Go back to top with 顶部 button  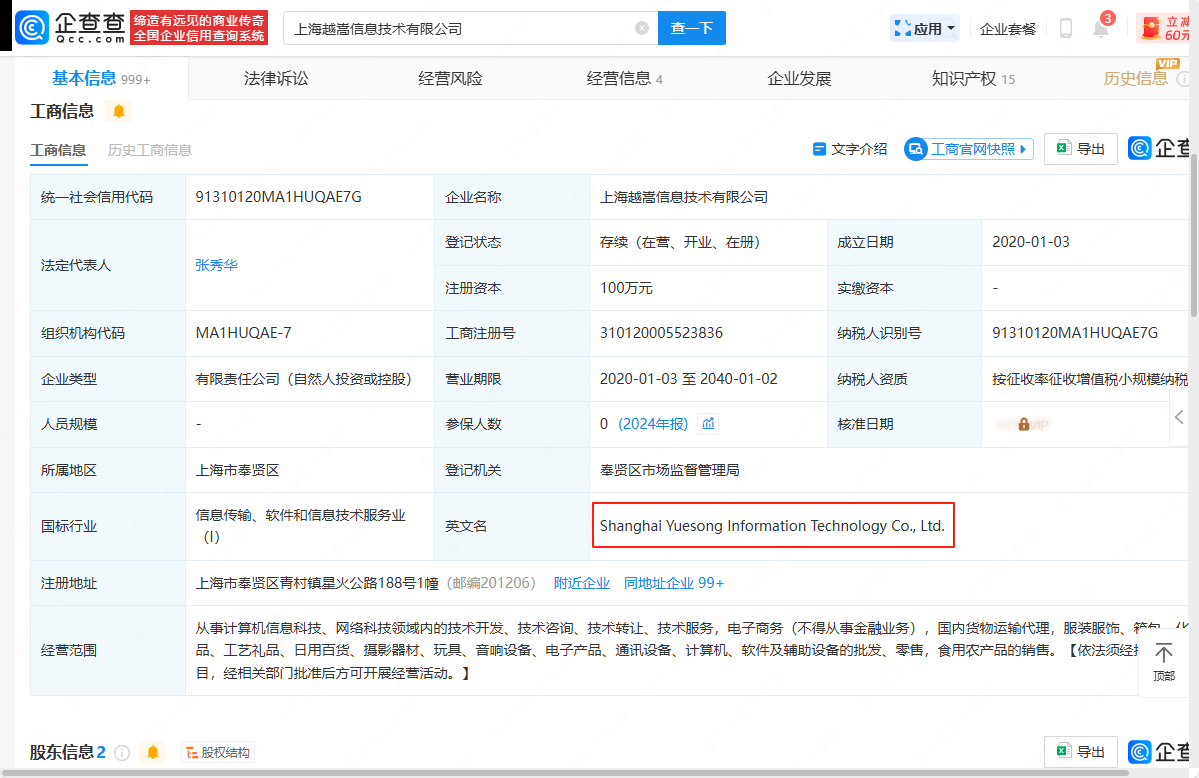(x=1163, y=662)
